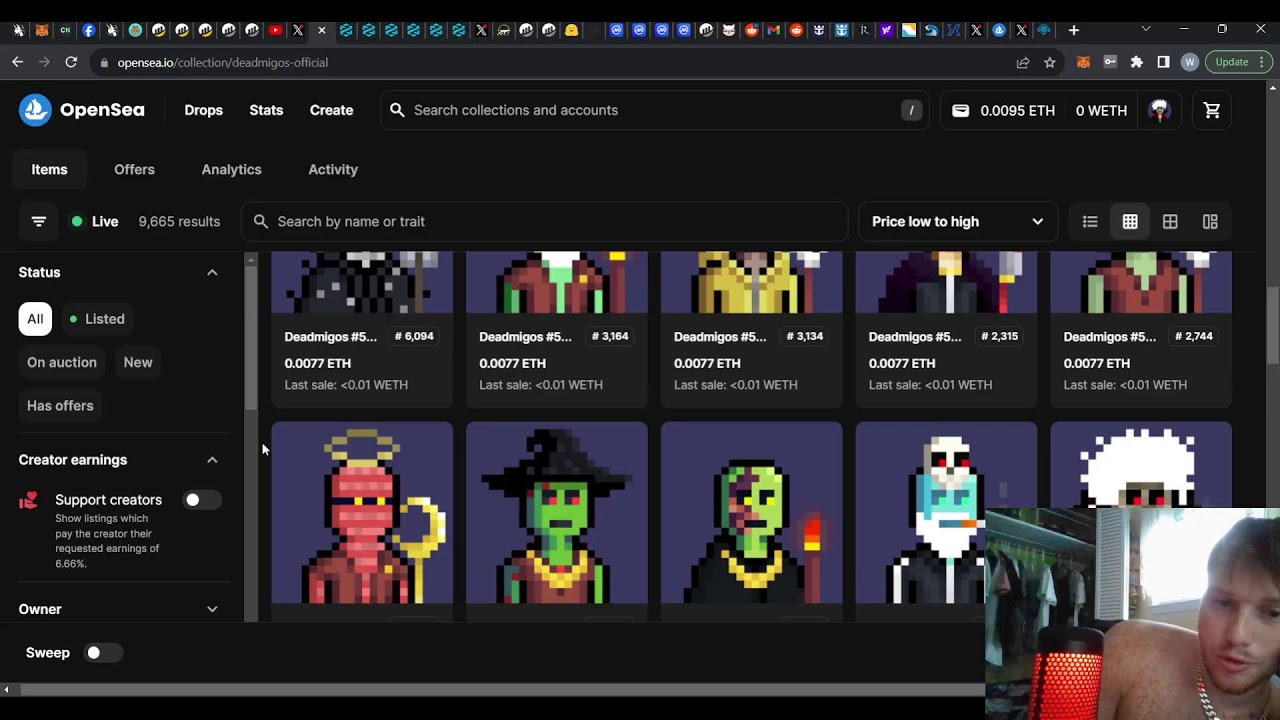
Task: Open Deadmigos card with rarity # 3,134
Action: 752,330
